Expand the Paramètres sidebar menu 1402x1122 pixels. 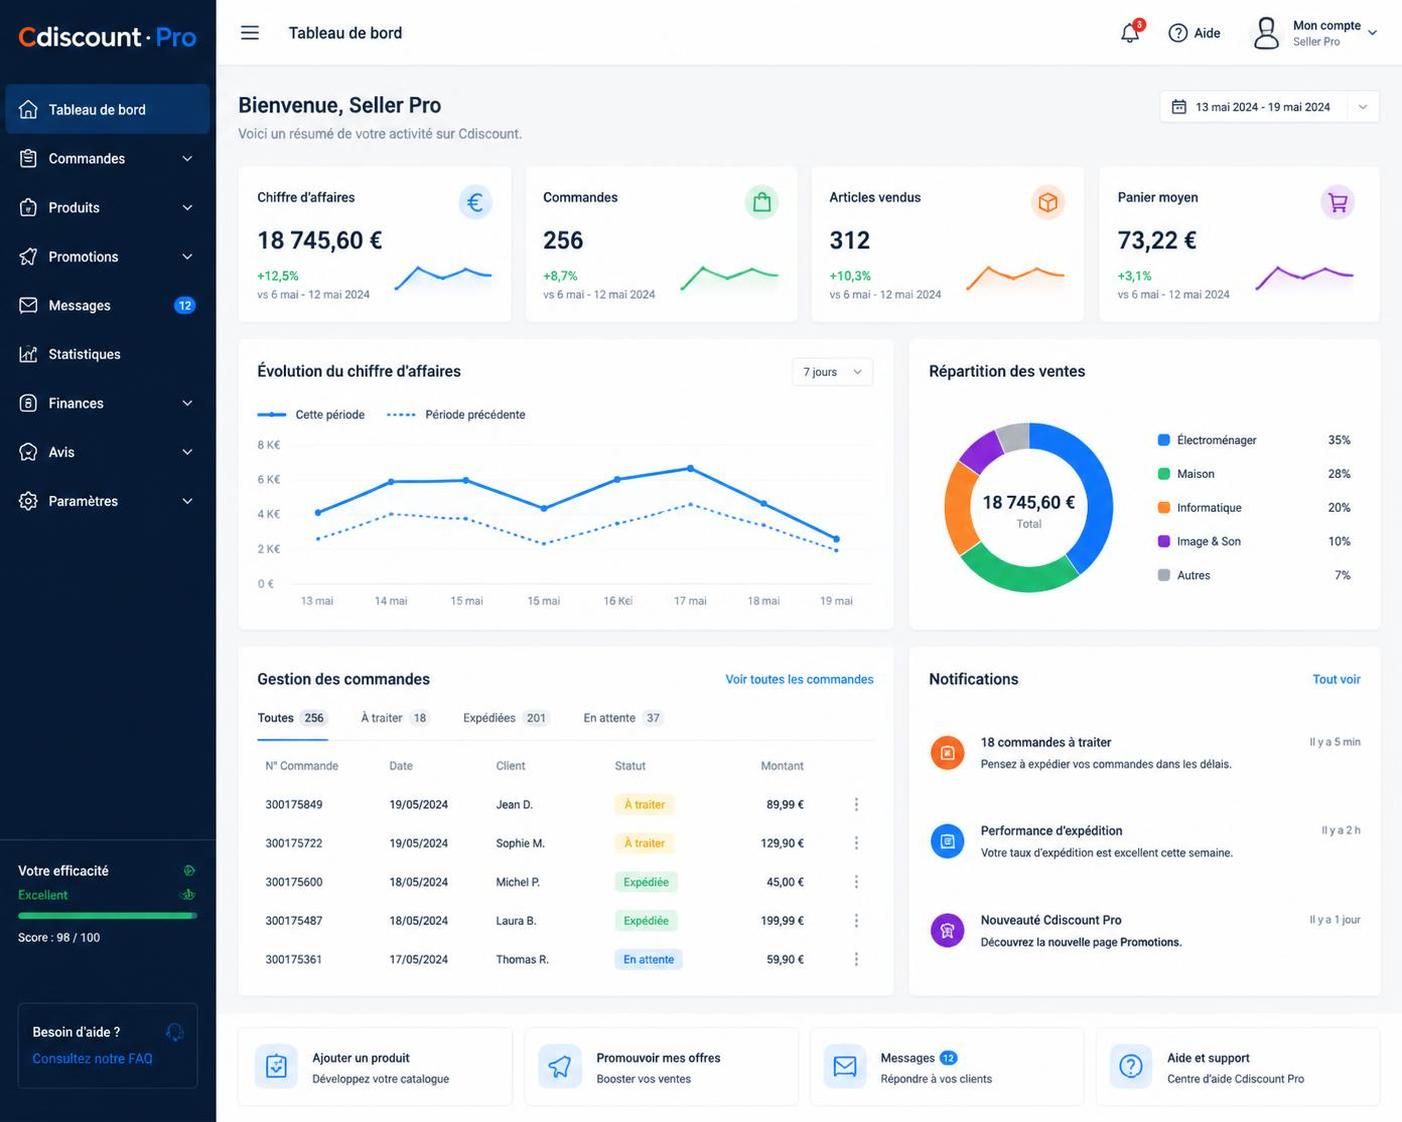tap(187, 501)
